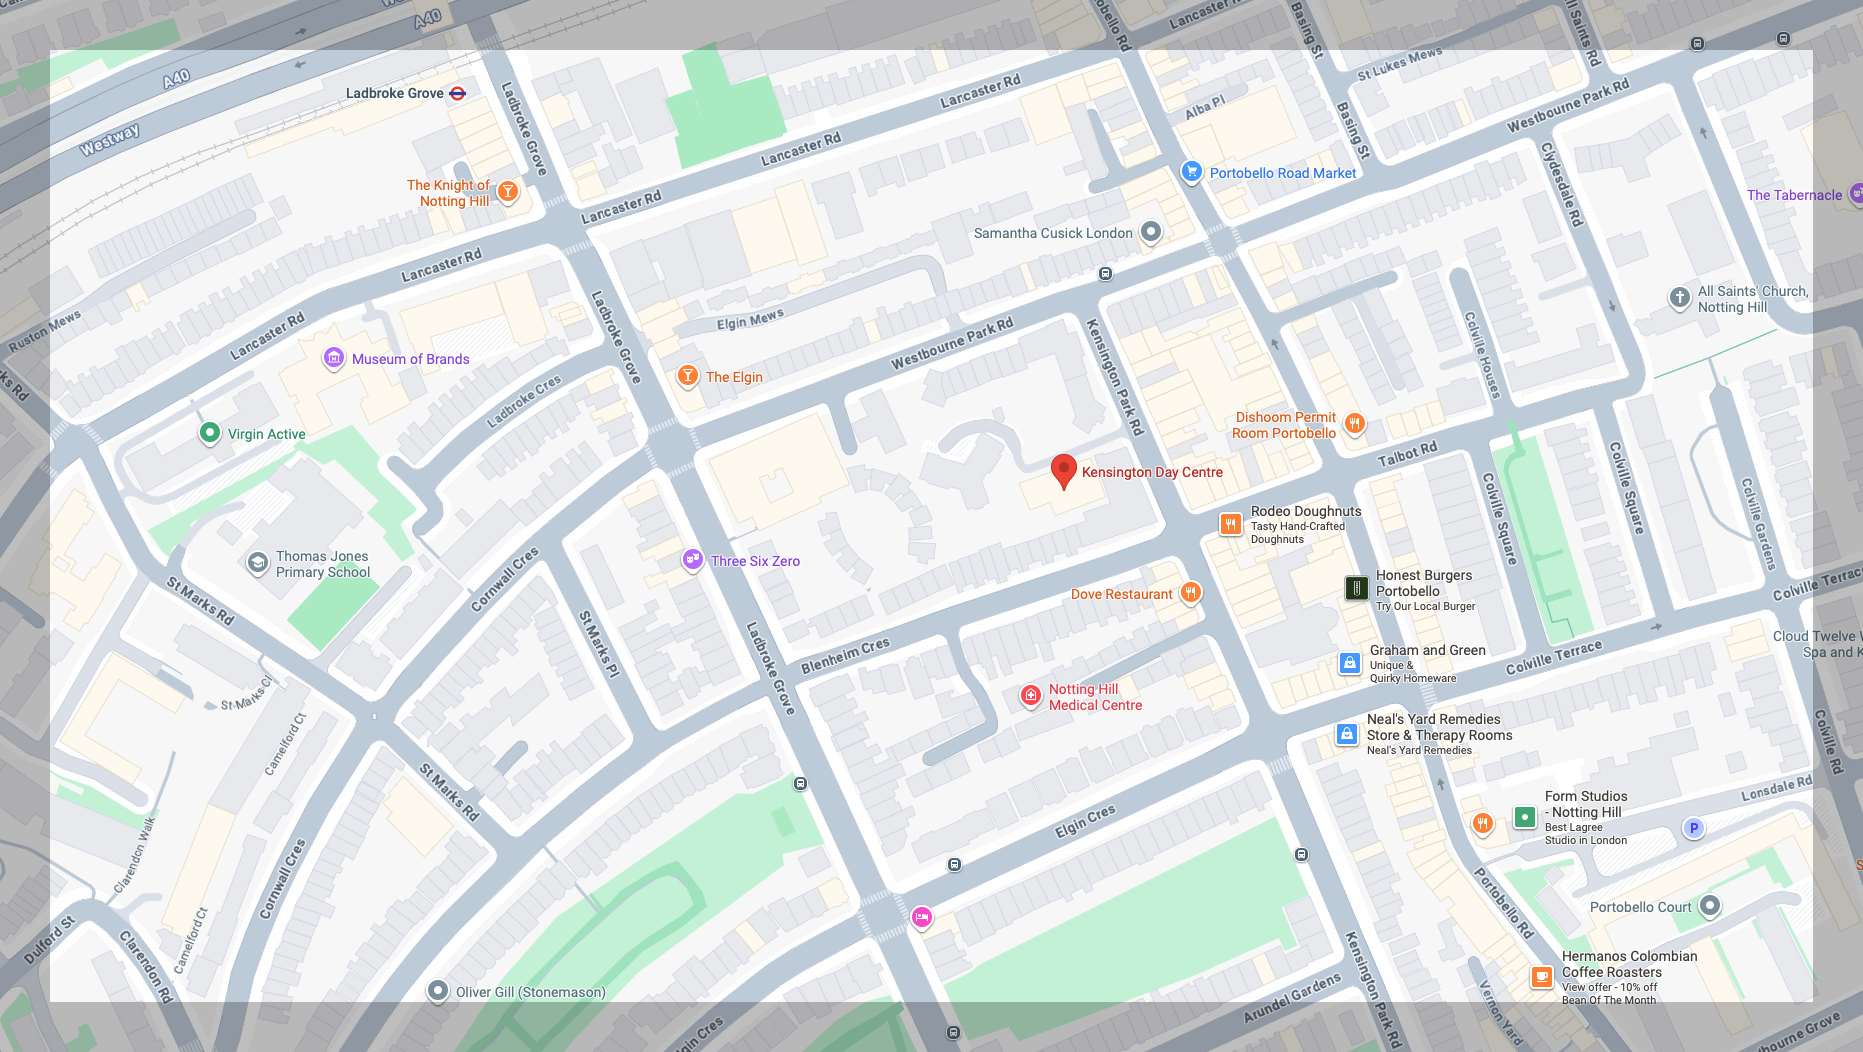Select the Three Six Zero purple marker
Image resolution: width=1863 pixels, height=1052 pixels.
click(x=692, y=560)
